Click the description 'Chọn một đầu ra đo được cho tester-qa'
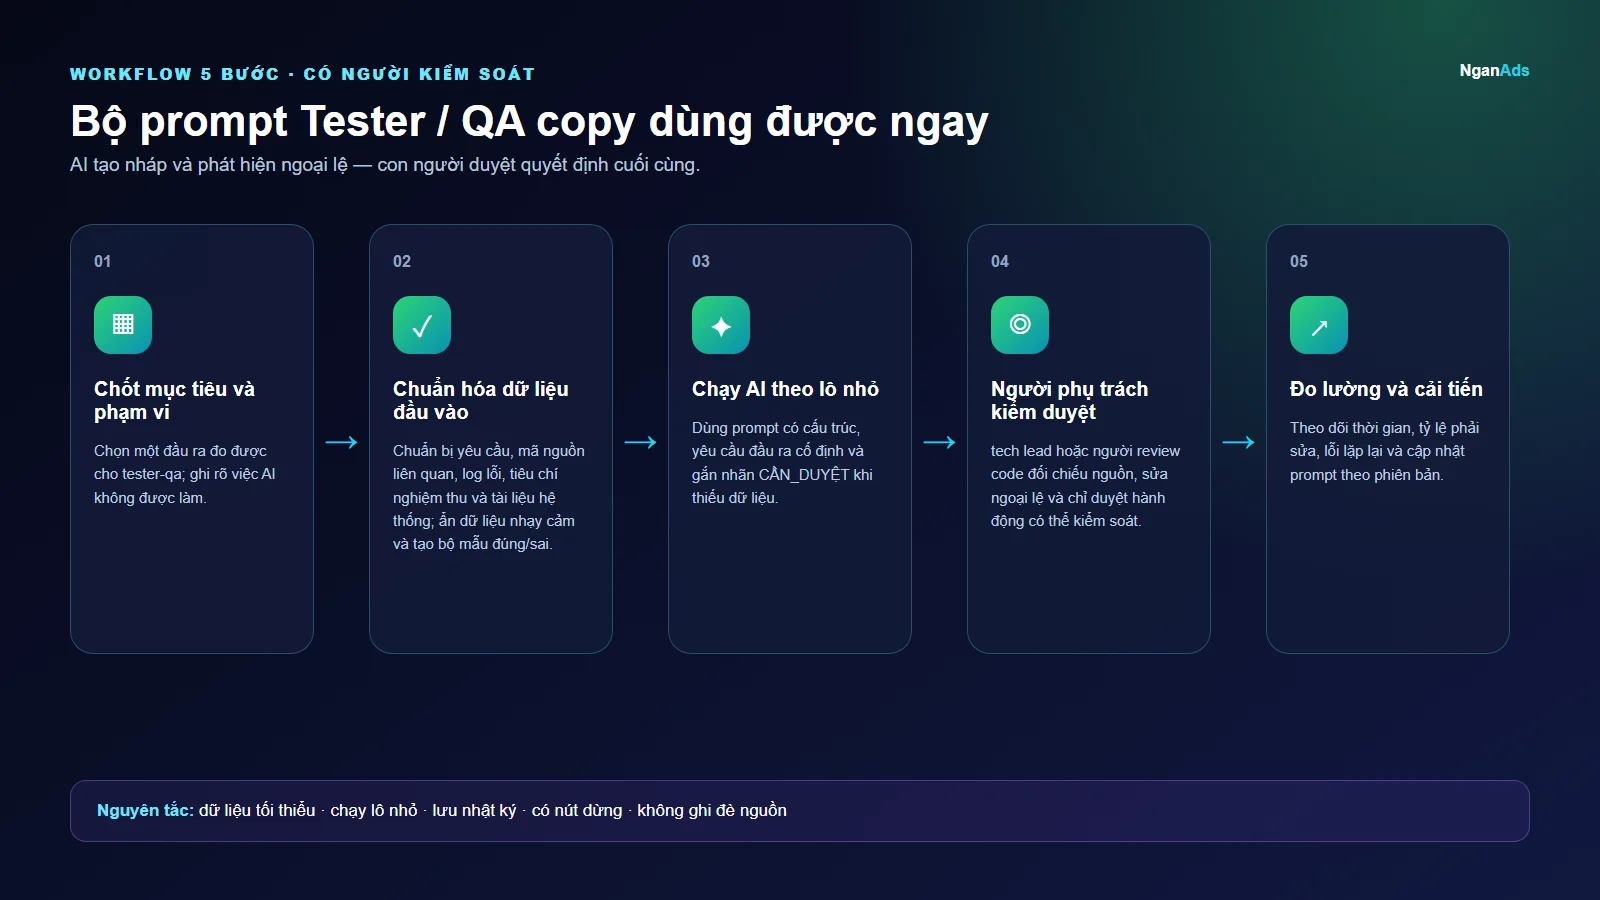 [x=185, y=474]
